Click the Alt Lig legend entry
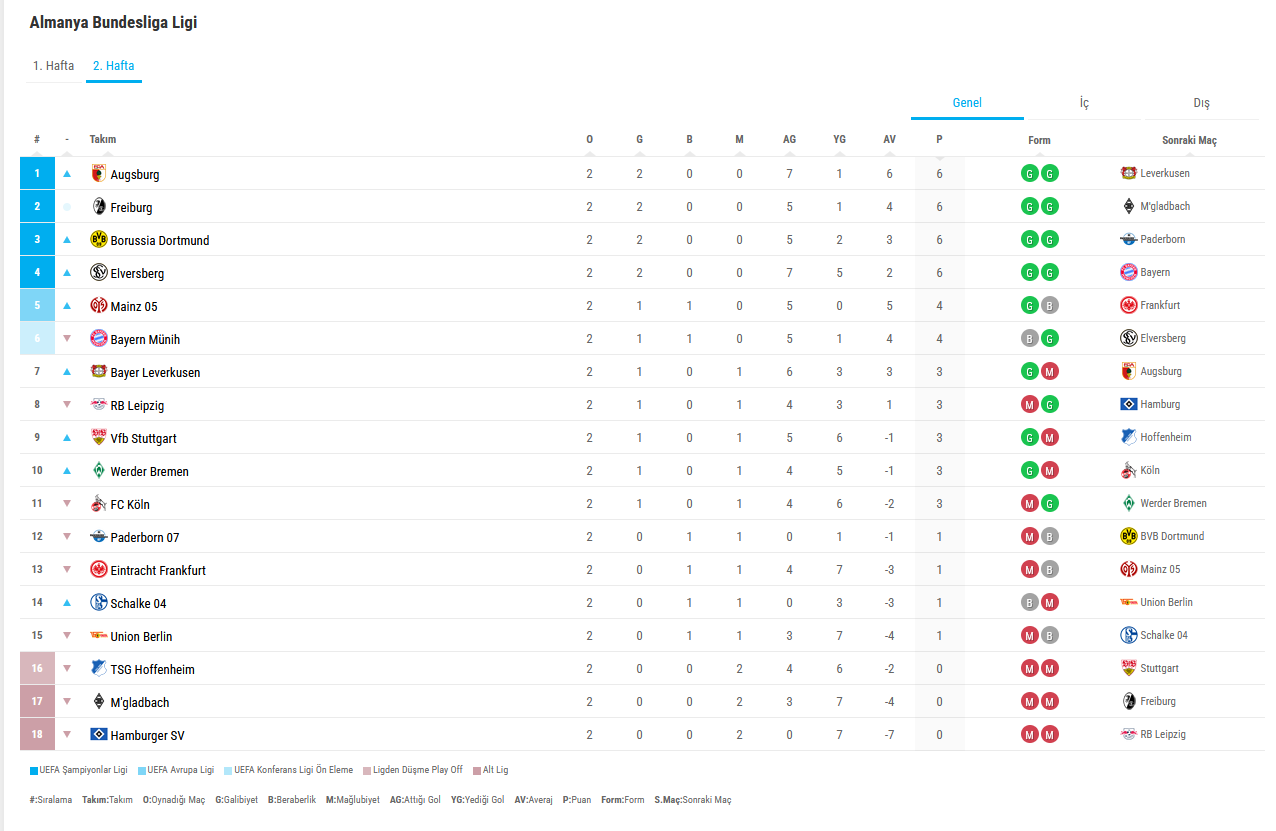1276x831 pixels. tap(490, 770)
